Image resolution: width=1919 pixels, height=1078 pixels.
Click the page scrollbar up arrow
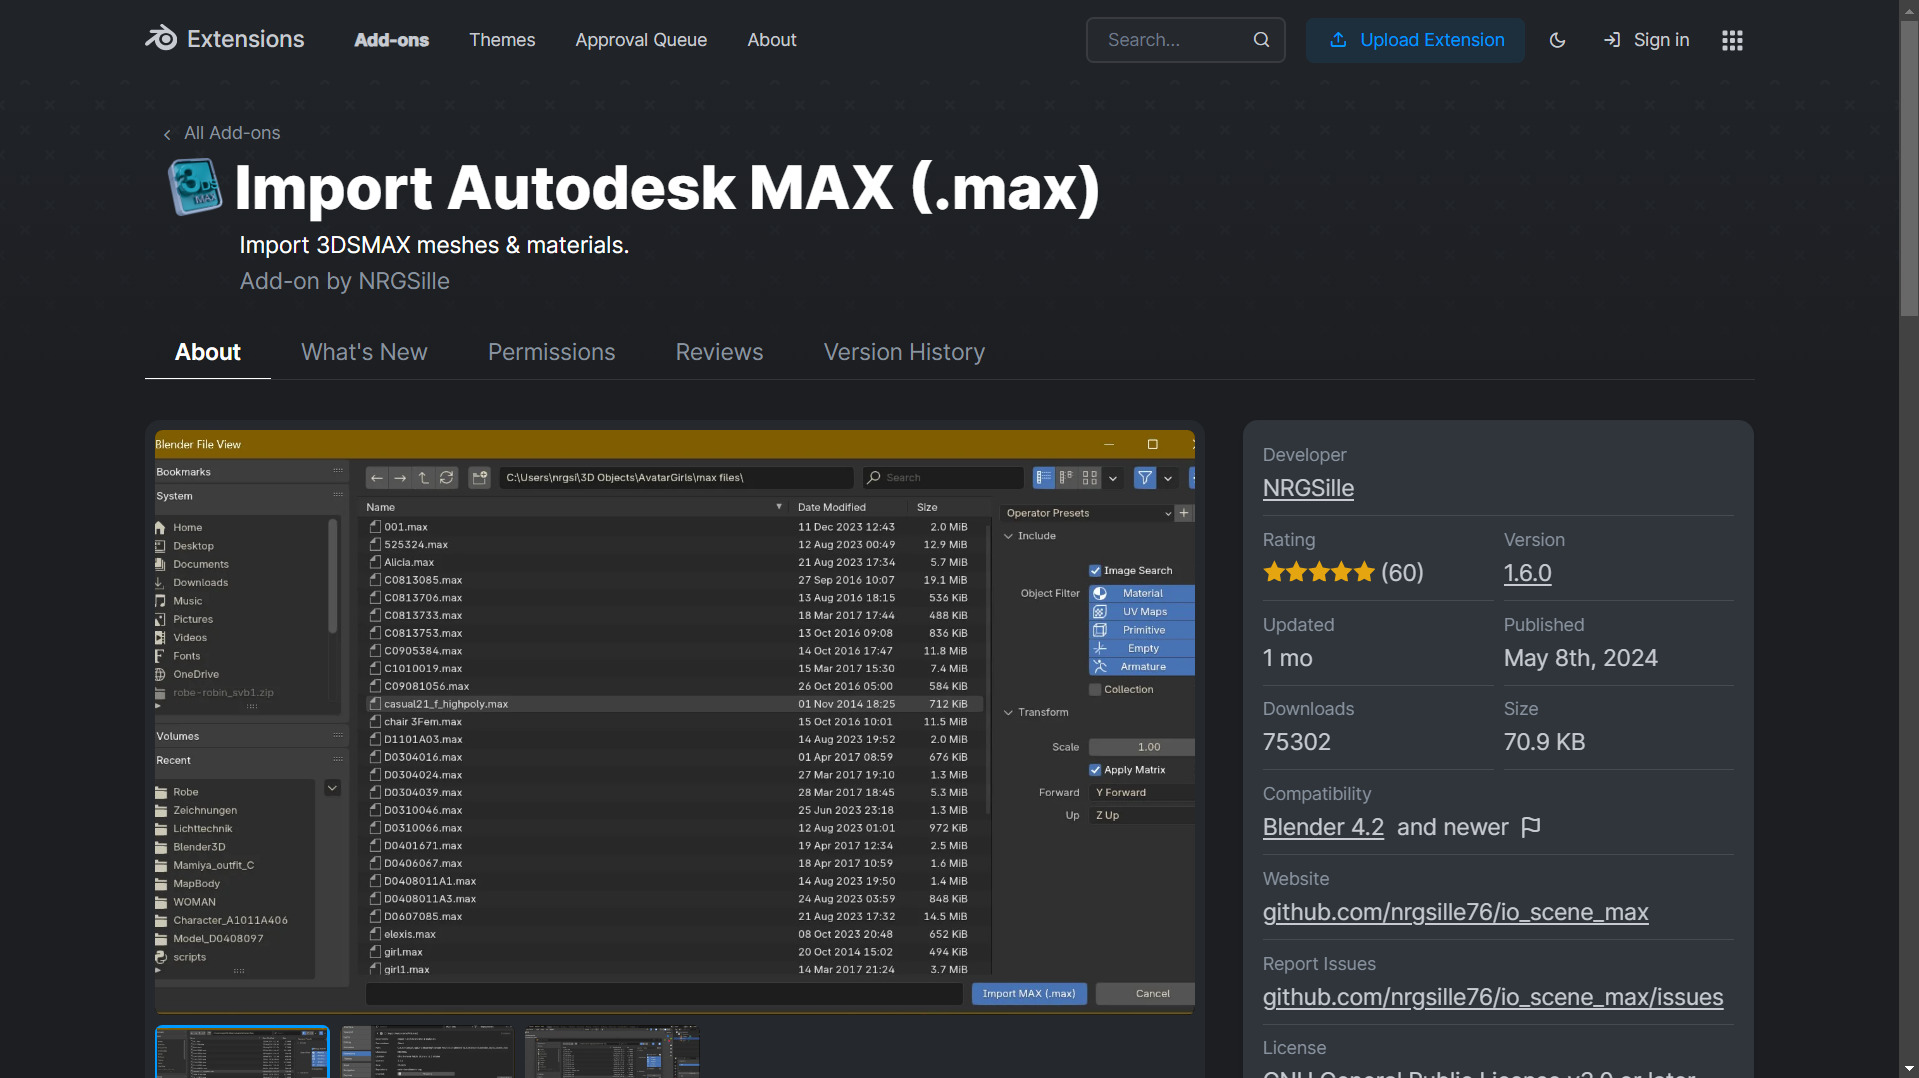pos(1909,9)
